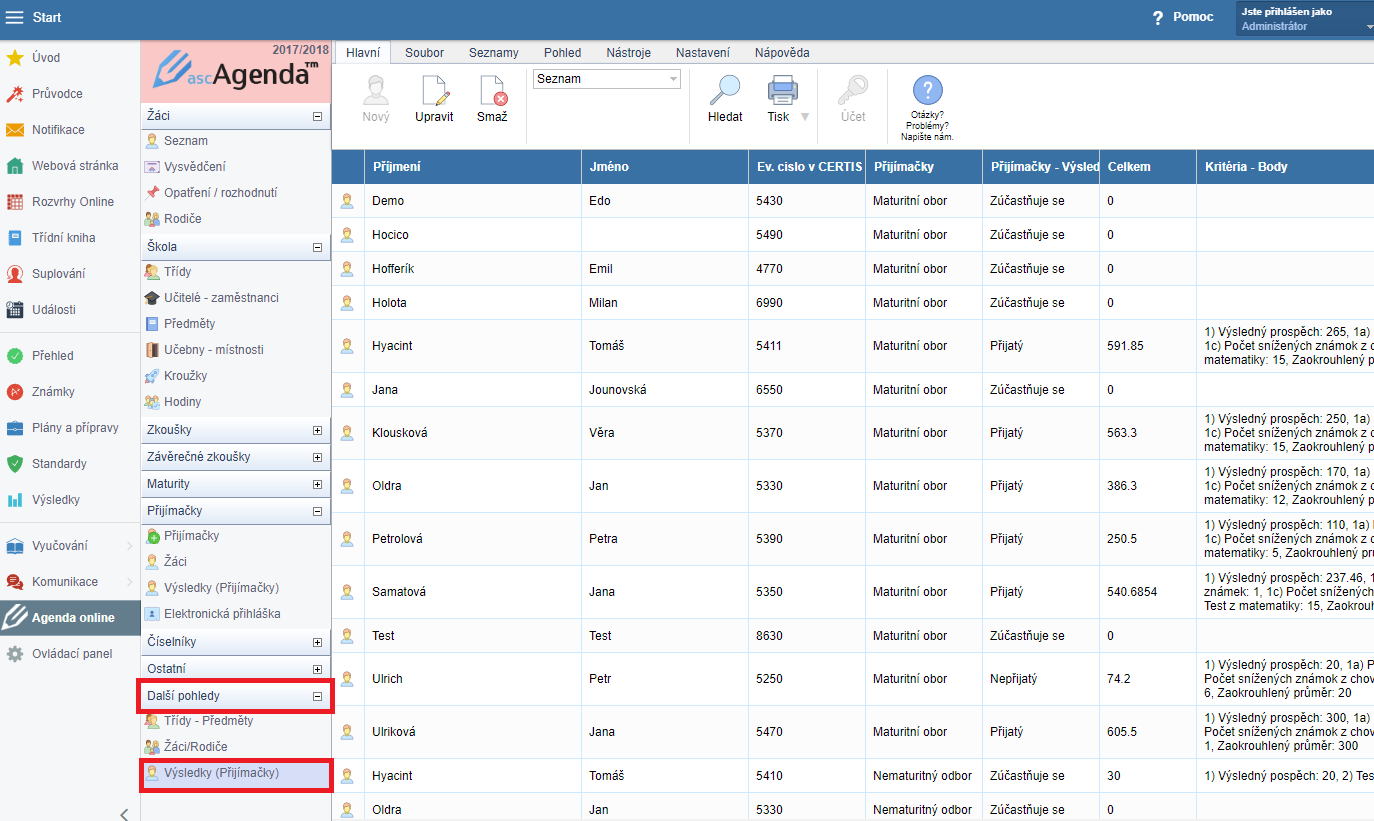Switch to the Nástroje tab
The width and height of the screenshot is (1374, 821).
[627, 53]
